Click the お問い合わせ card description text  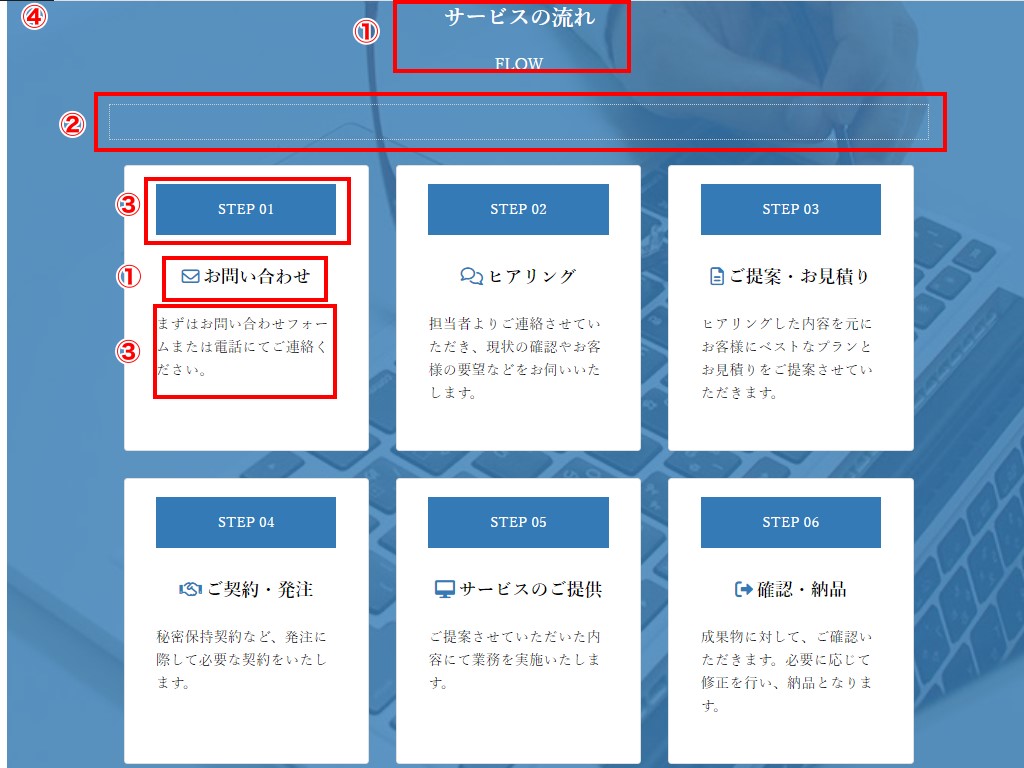[242, 347]
